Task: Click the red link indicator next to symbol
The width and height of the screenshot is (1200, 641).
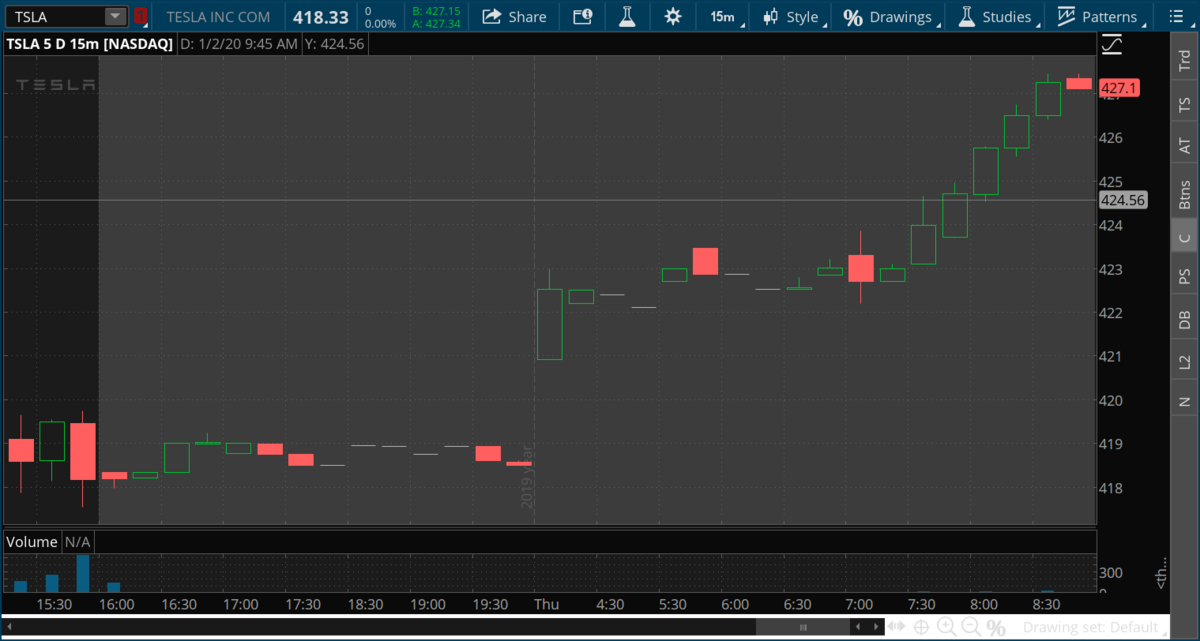Action: [x=140, y=16]
